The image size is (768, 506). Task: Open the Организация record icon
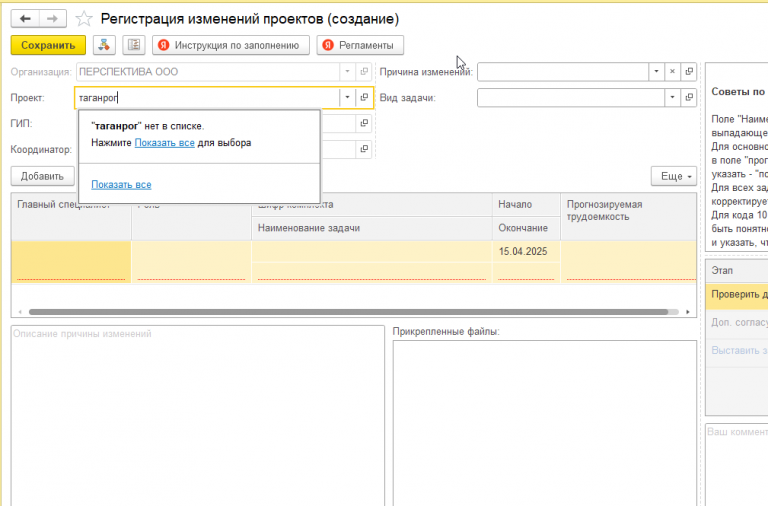click(x=364, y=72)
